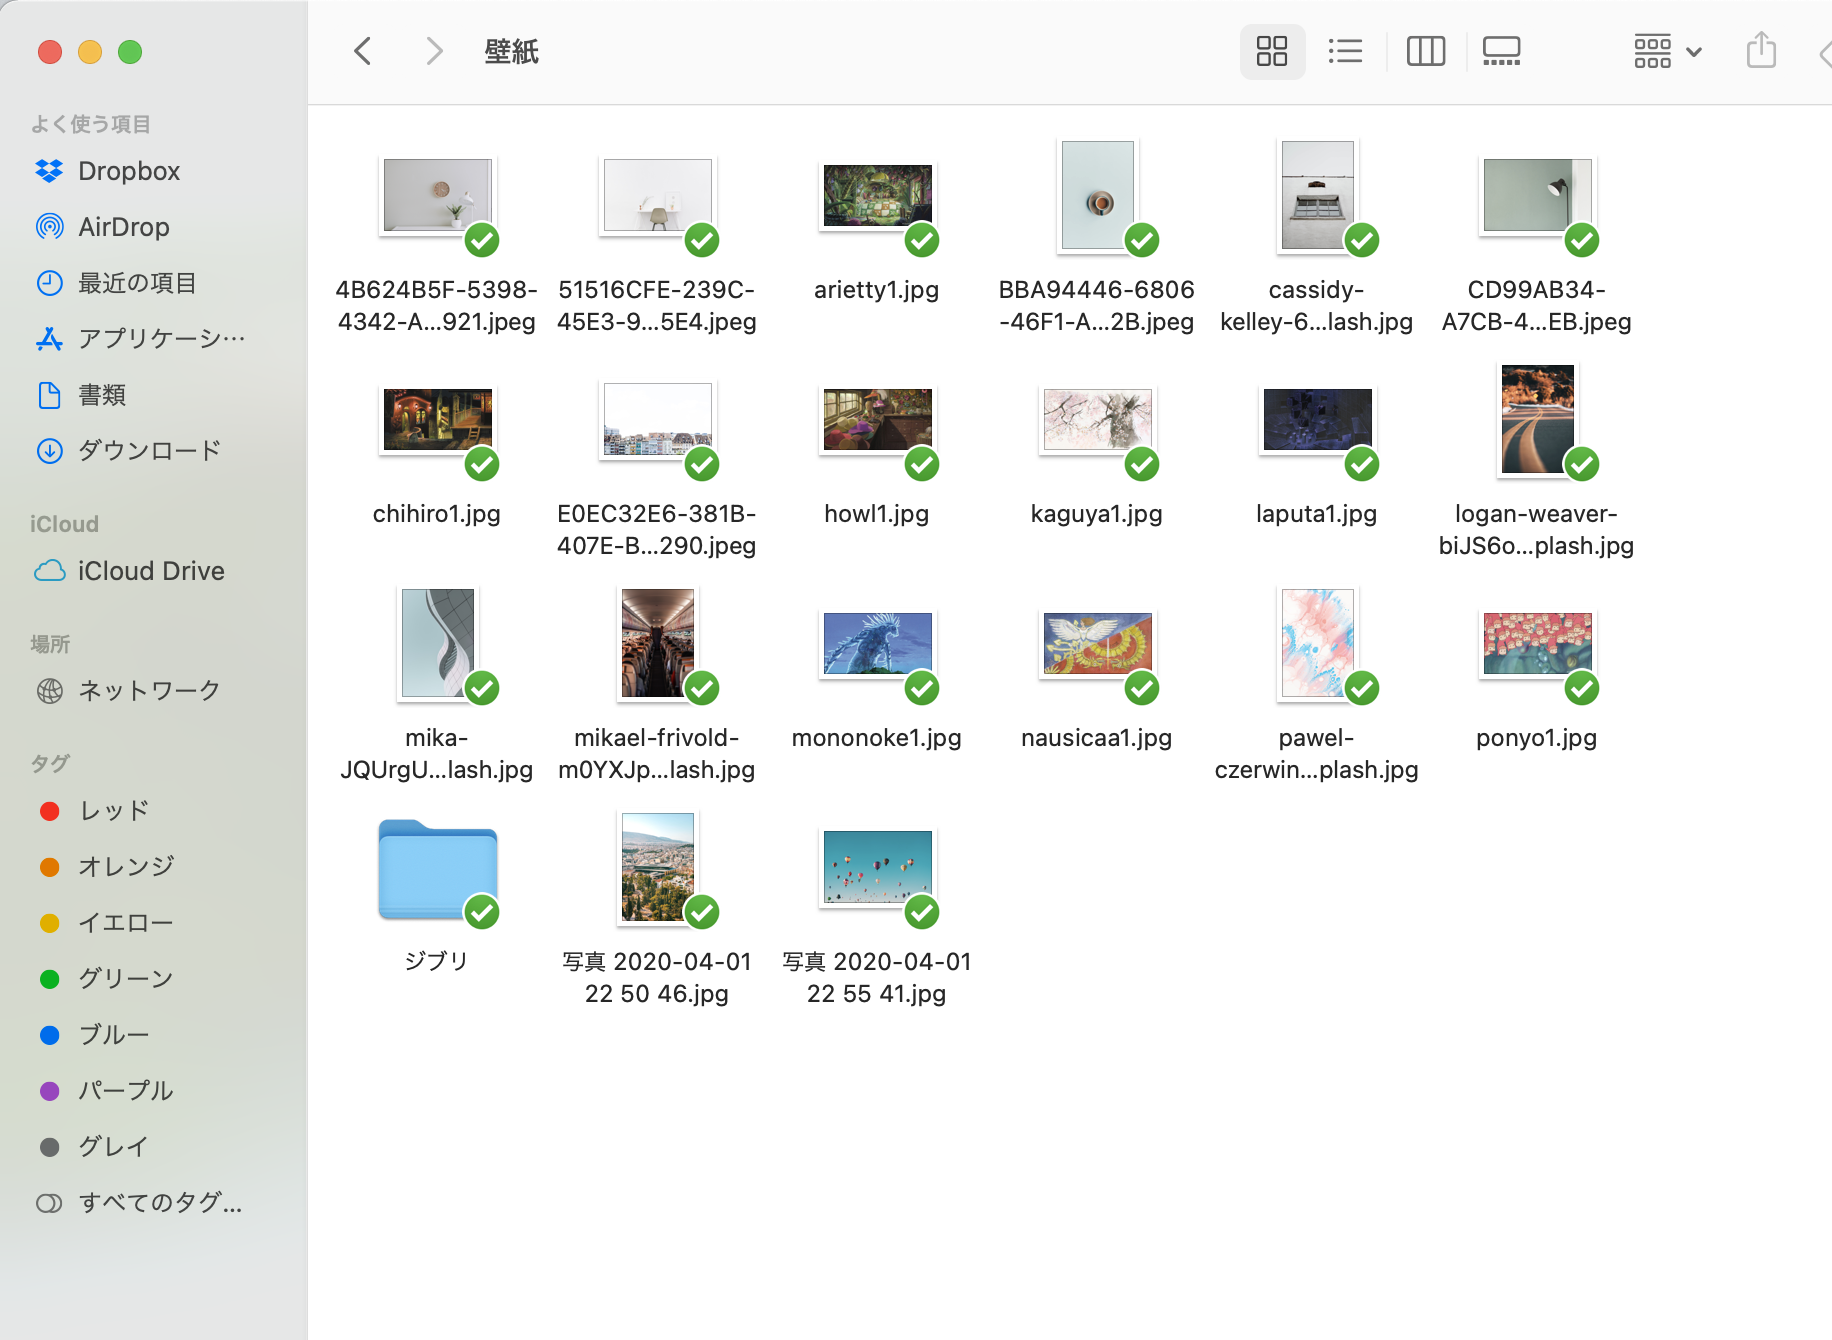This screenshot has width=1832, height=1340.
Task: Click the howl1.jpg file name label
Action: coord(877,514)
